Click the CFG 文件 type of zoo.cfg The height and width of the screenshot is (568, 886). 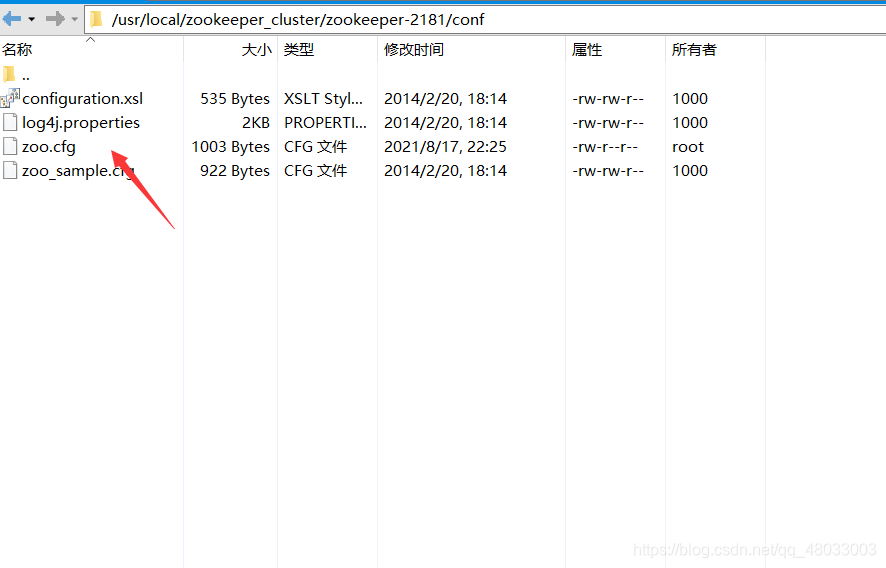click(315, 147)
